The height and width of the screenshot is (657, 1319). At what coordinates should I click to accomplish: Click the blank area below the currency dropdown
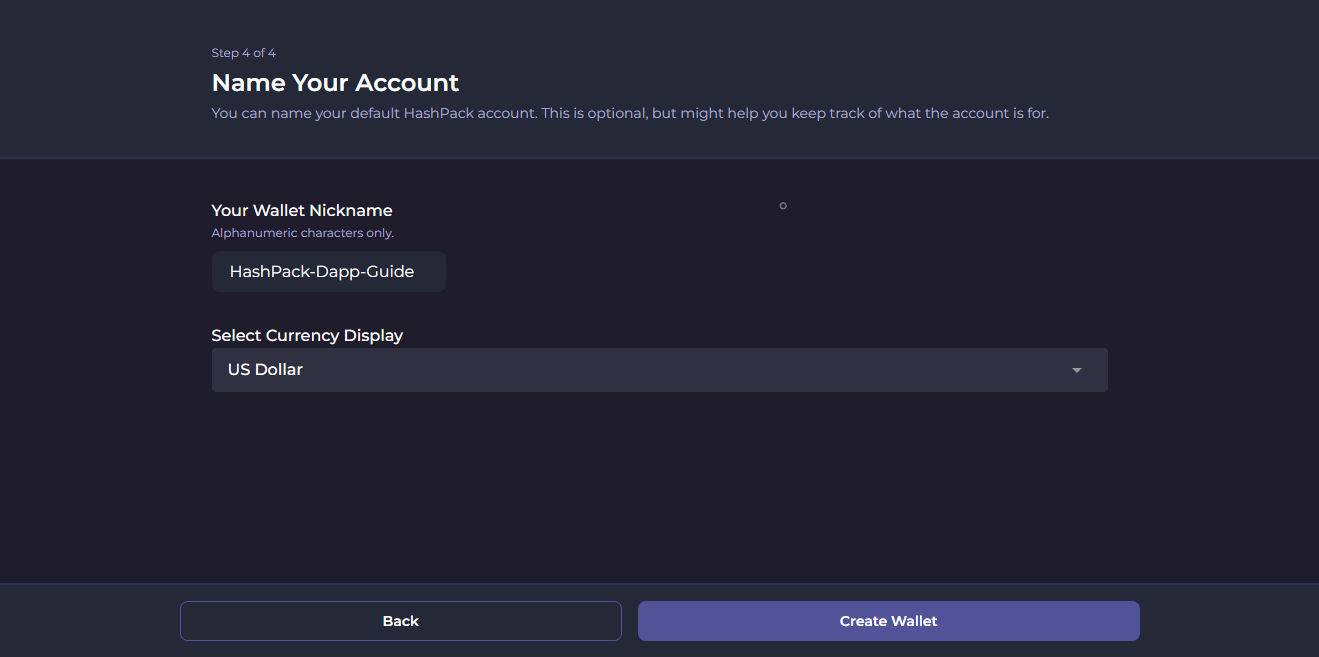click(x=659, y=480)
